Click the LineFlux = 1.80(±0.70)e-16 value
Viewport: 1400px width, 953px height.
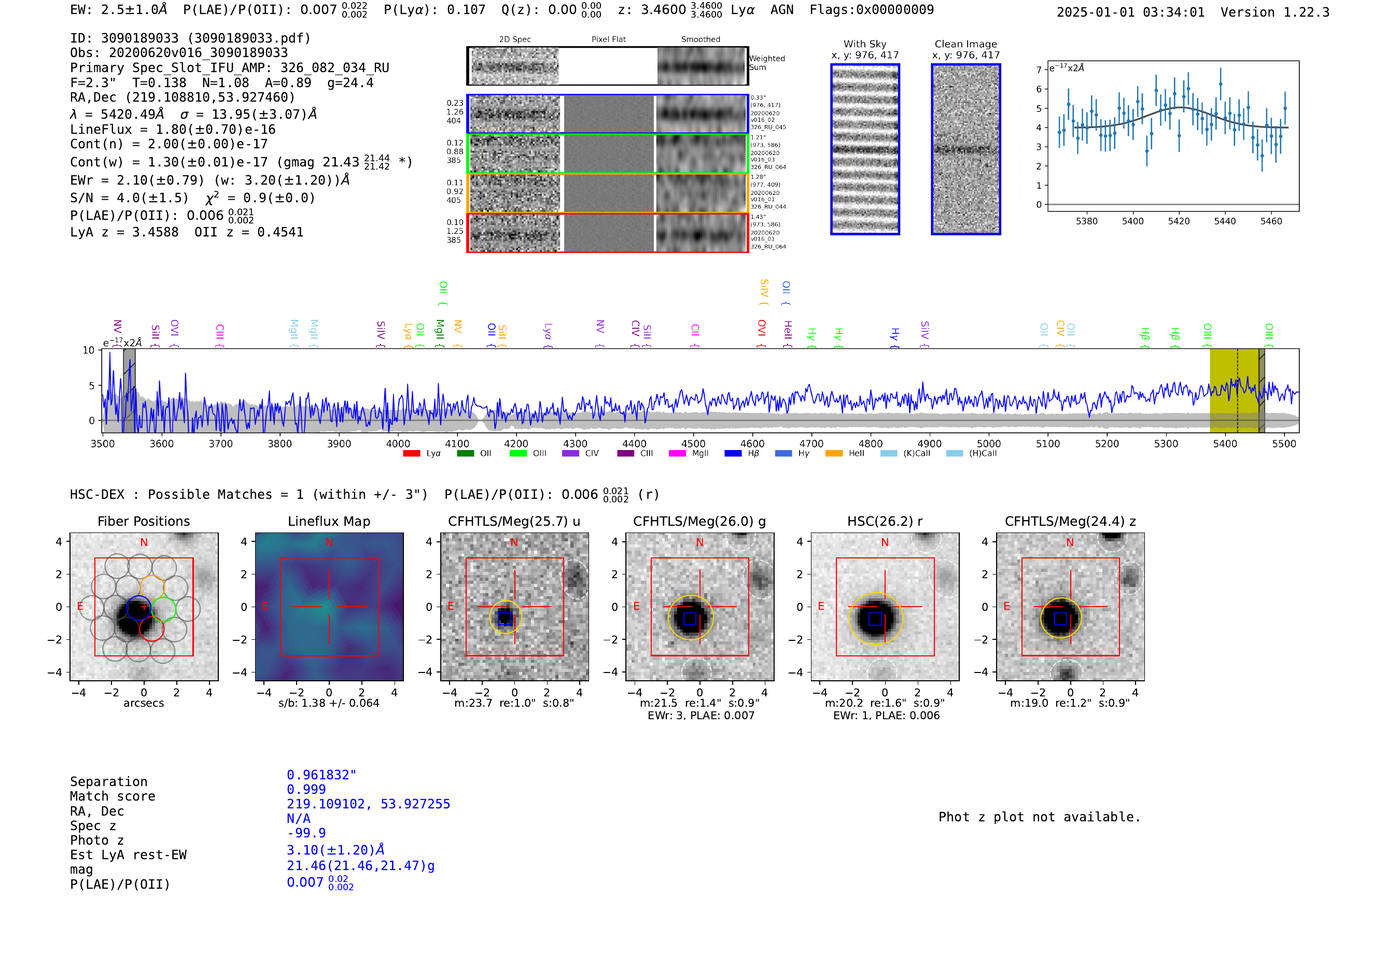(x=173, y=129)
